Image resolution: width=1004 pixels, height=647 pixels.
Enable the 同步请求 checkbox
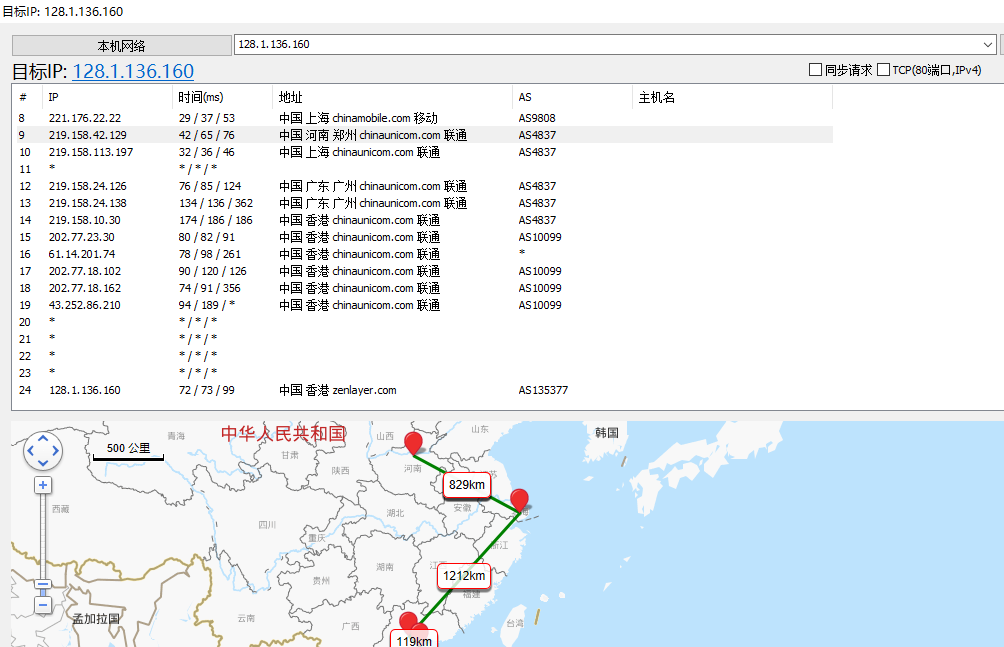[815, 69]
